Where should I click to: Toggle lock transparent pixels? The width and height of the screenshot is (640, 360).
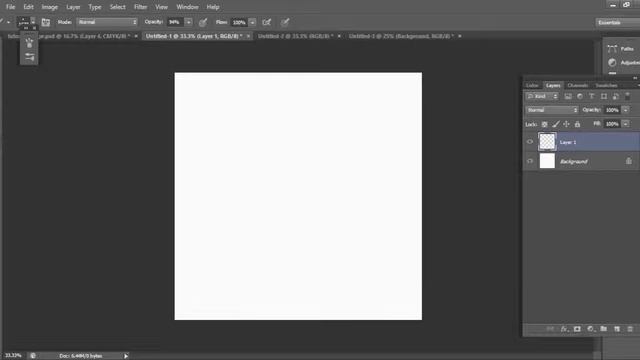click(x=544, y=124)
